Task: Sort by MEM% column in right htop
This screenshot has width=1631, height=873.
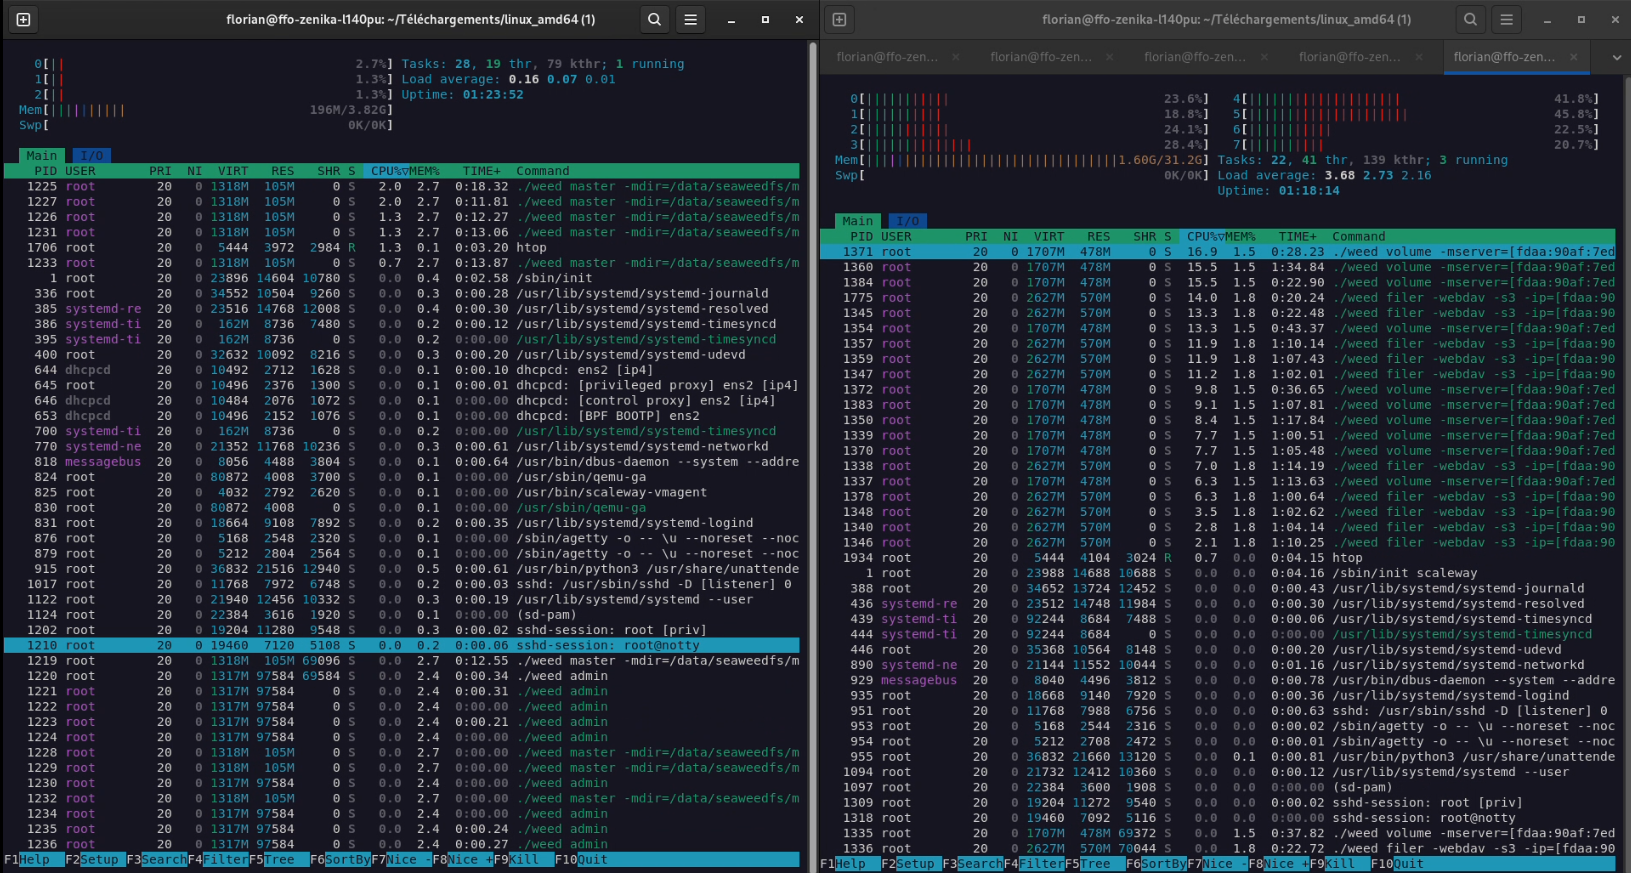Action: point(1240,237)
